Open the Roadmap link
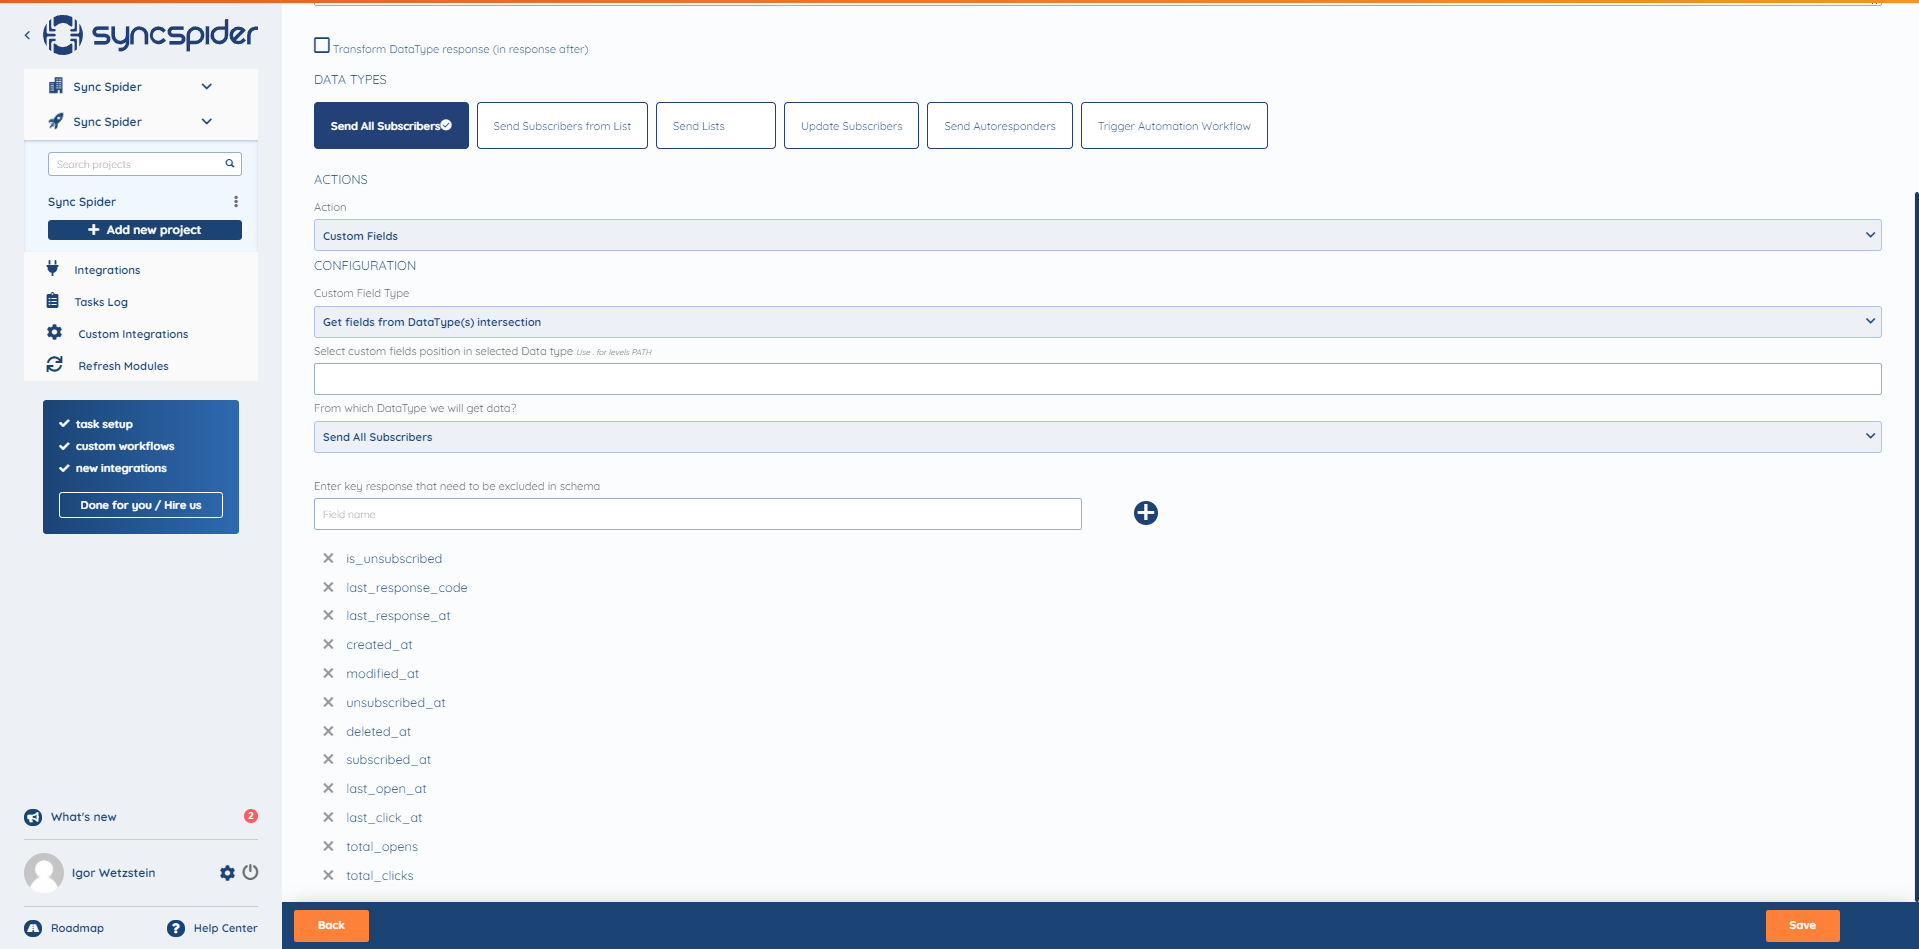Screen dimensions: 1919x949 [x=77, y=928]
